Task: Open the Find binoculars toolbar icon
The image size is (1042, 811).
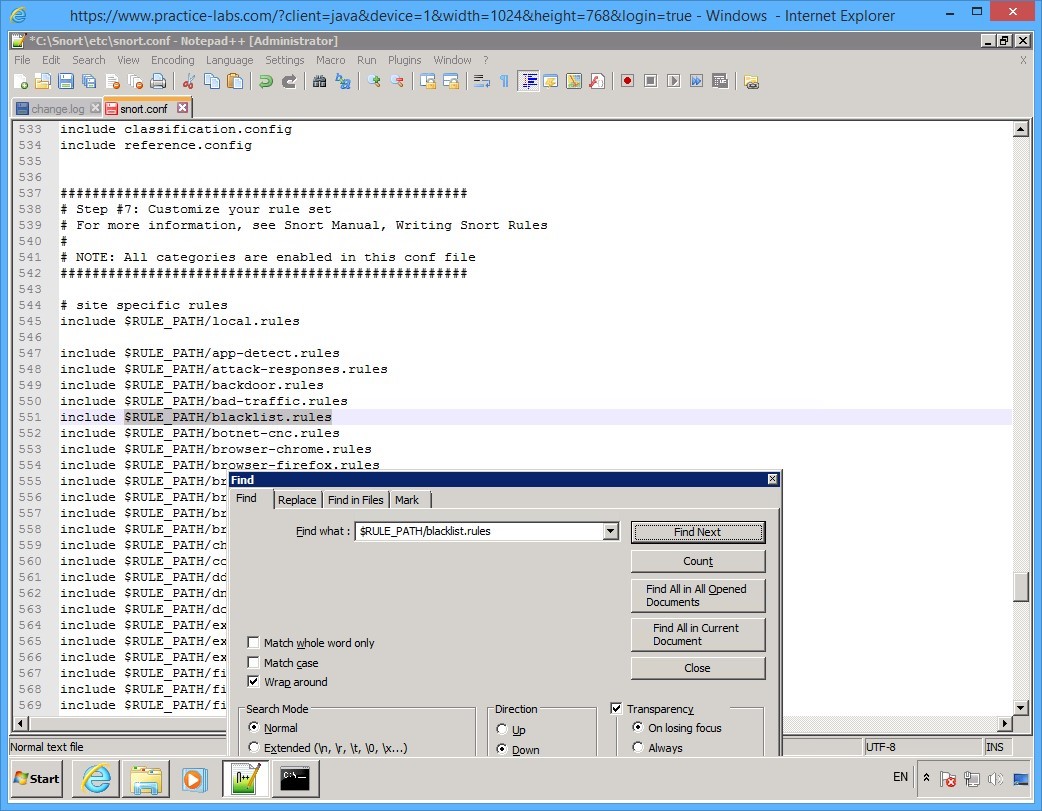Action: point(322,81)
